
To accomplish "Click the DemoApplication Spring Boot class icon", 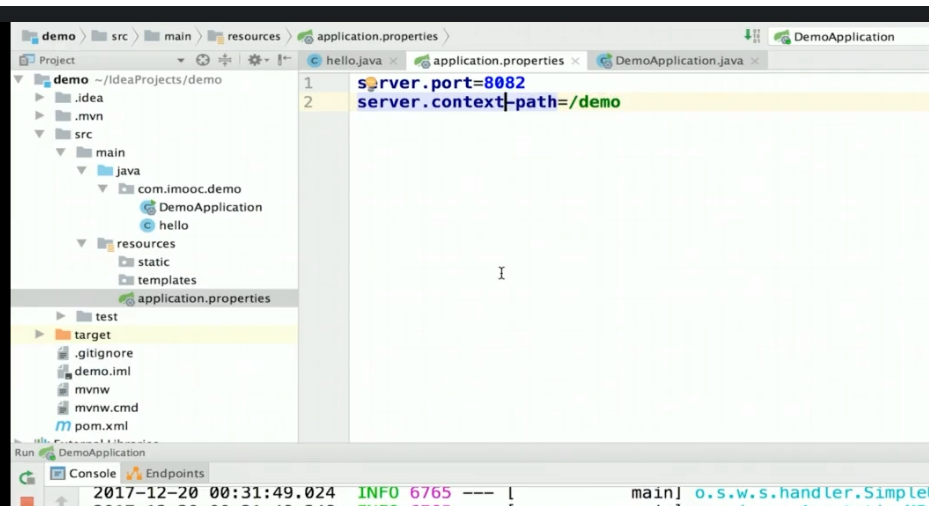I will tap(148, 207).
